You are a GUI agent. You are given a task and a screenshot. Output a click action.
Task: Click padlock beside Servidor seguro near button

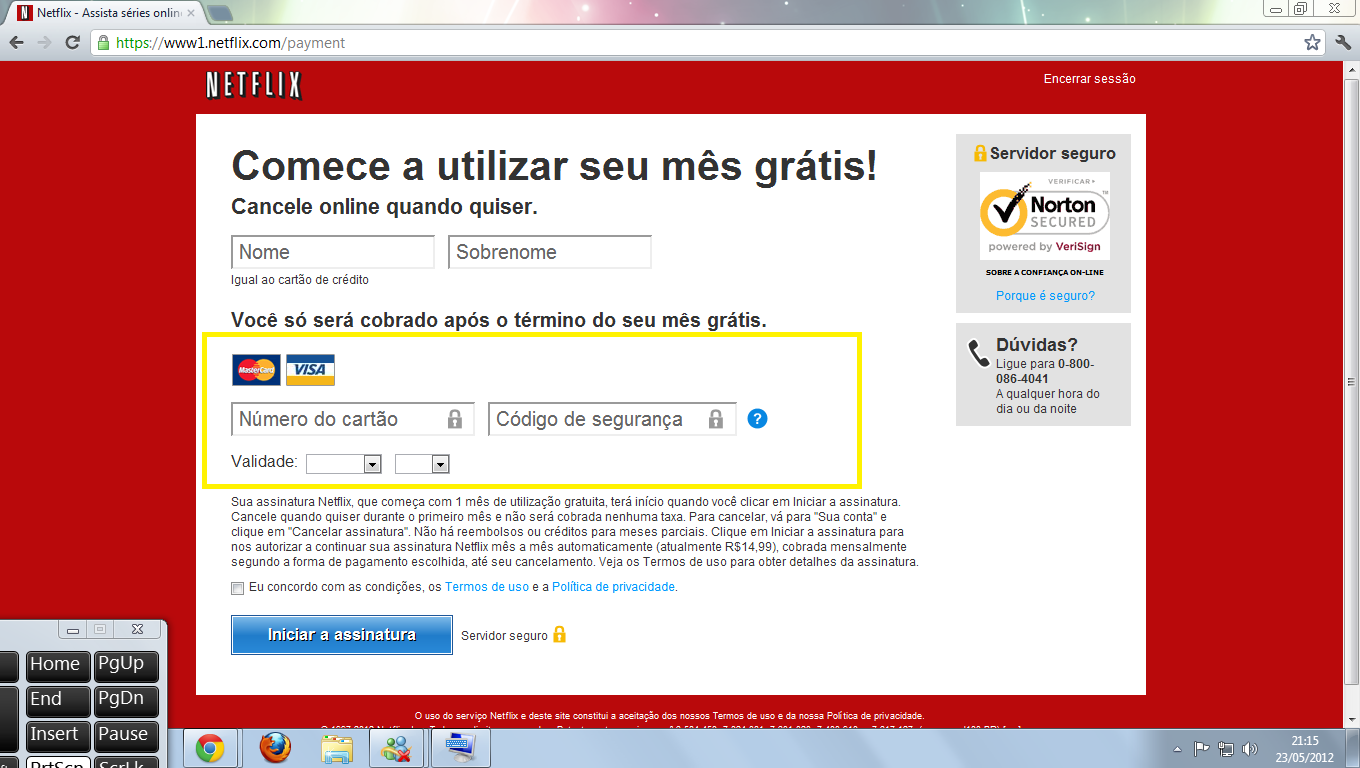(559, 634)
